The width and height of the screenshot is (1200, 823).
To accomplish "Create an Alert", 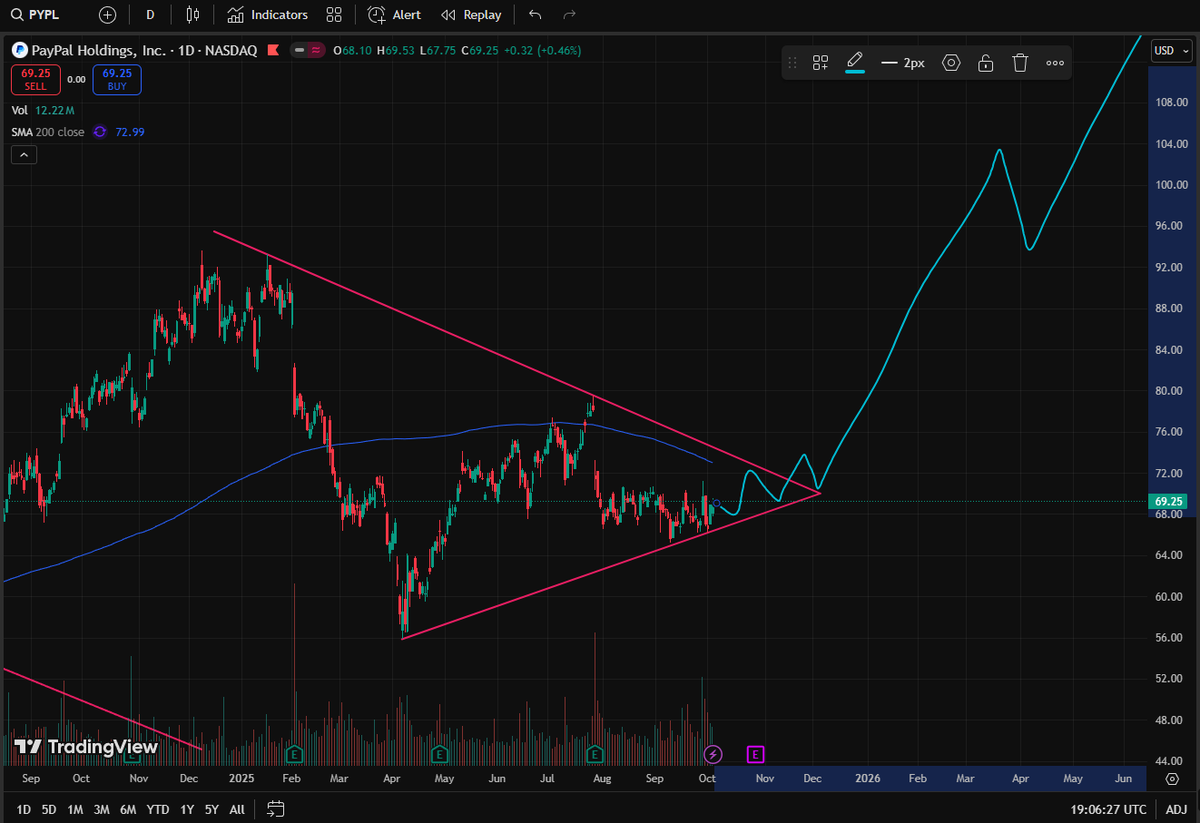I will pyautogui.click(x=394, y=15).
